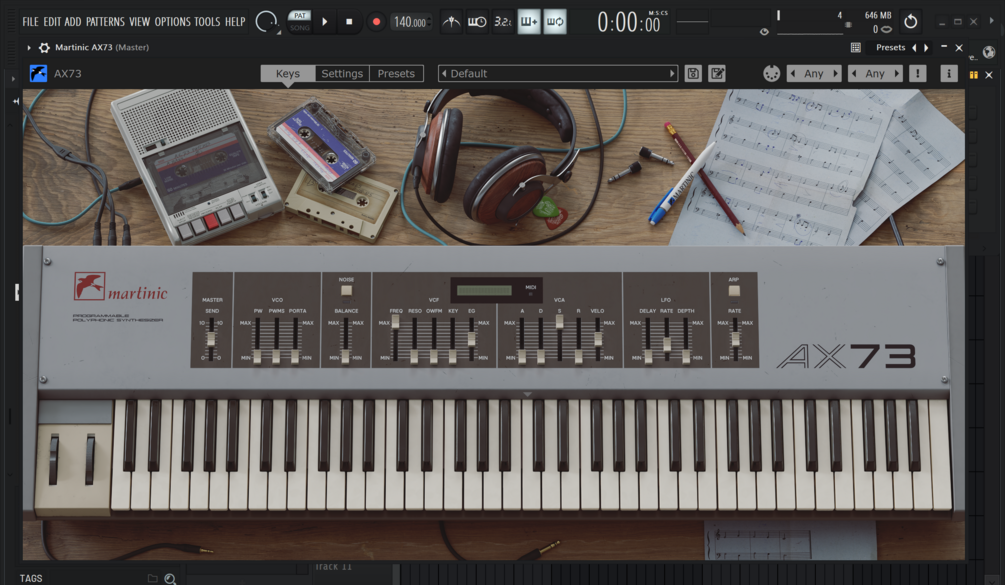Click the LFO RATE slider handle
The width and height of the screenshot is (1005, 585).
tap(667, 345)
